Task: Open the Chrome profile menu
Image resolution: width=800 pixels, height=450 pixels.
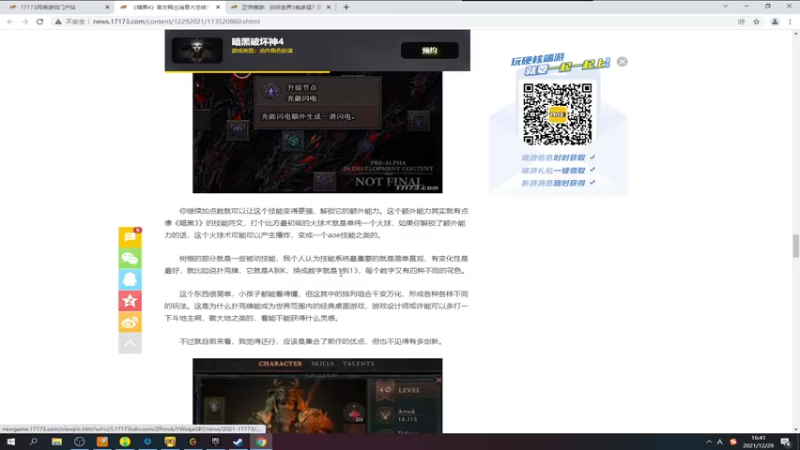Action: click(774, 21)
